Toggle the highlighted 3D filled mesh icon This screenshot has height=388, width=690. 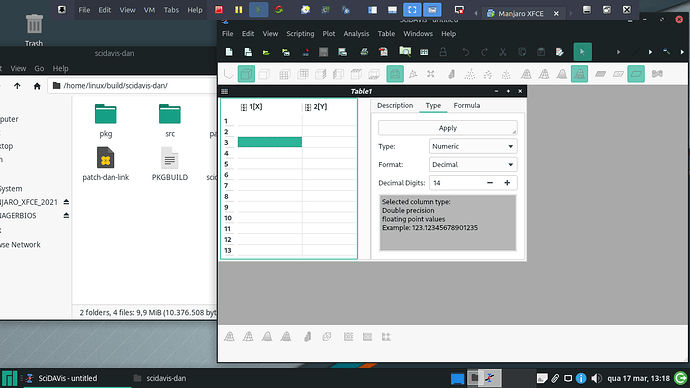pos(580,74)
